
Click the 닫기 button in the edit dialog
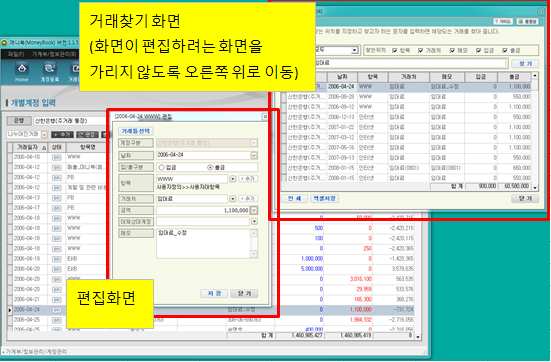click(244, 293)
